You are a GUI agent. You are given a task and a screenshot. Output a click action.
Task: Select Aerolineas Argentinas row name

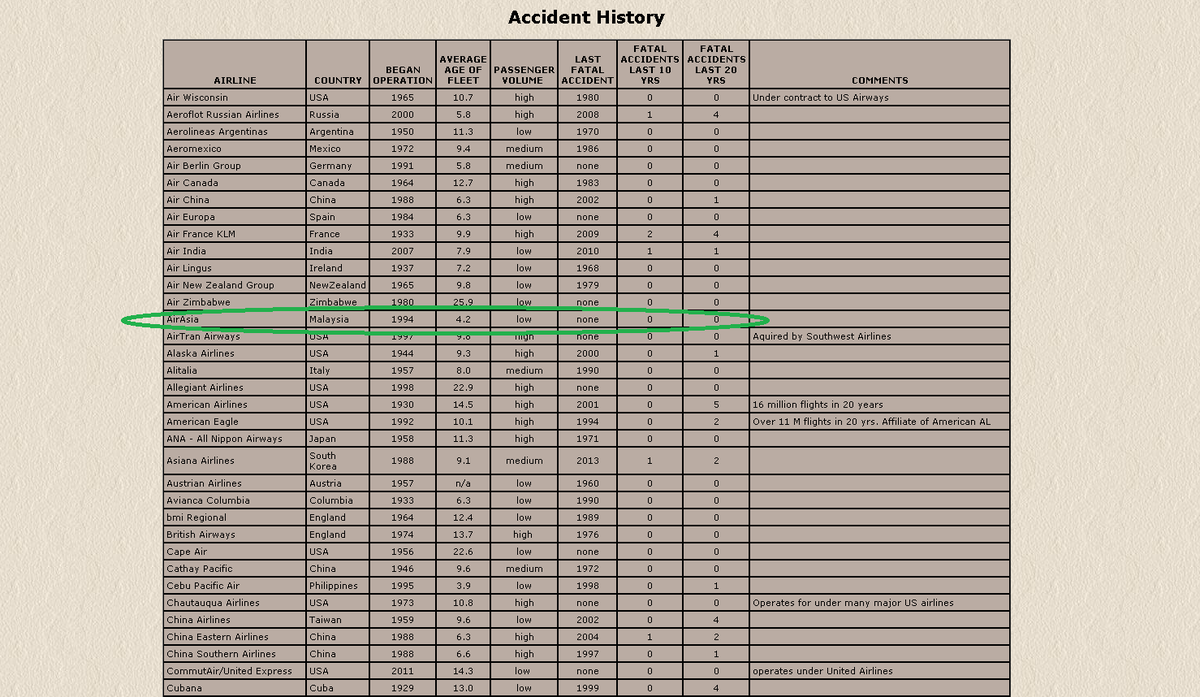217,131
